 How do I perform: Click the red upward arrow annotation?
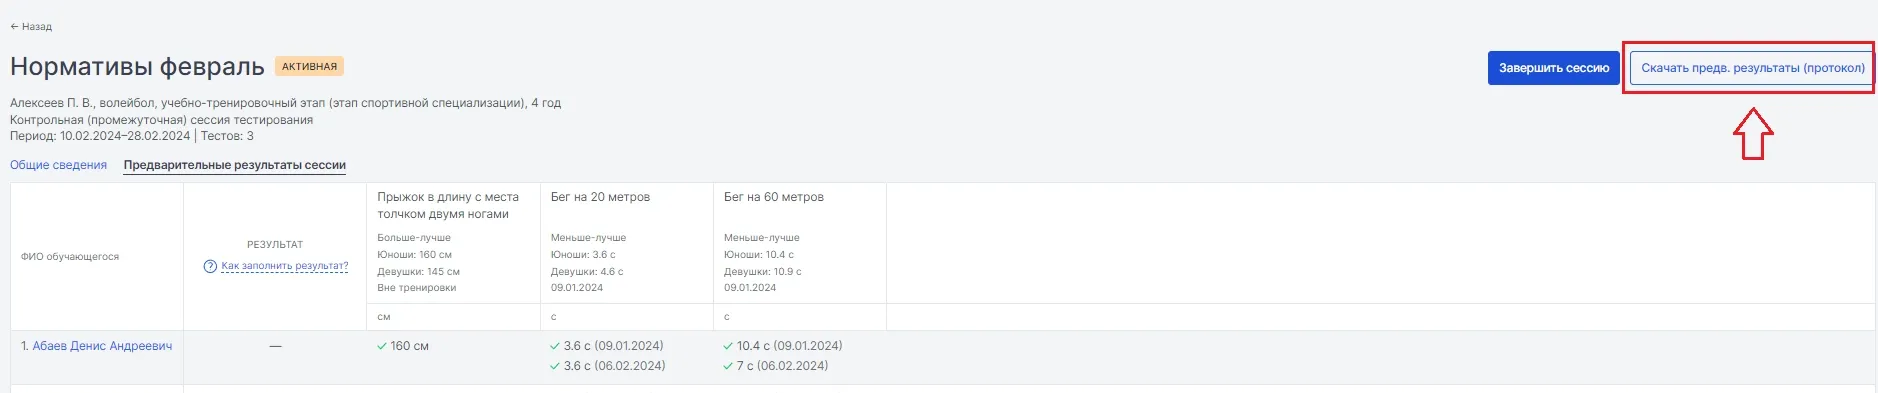1753,134
